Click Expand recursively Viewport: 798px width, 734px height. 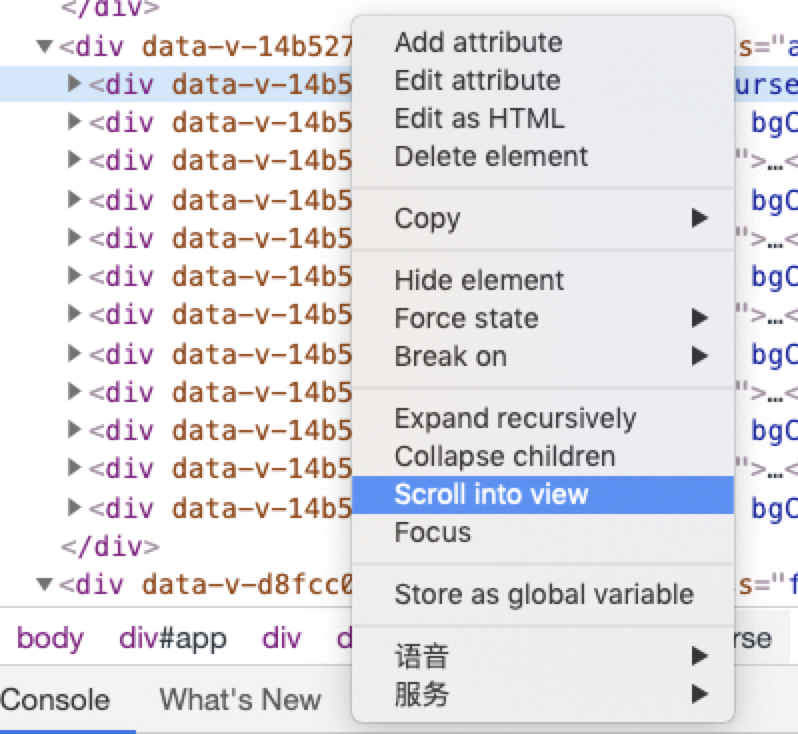515,418
